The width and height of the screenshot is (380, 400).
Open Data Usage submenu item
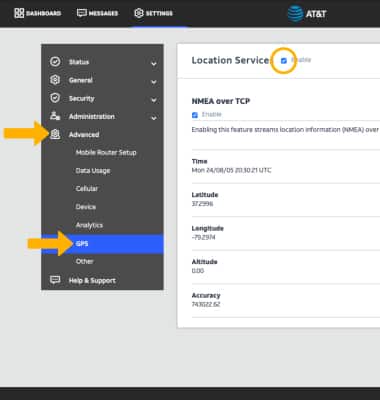click(x=93, y=171)
